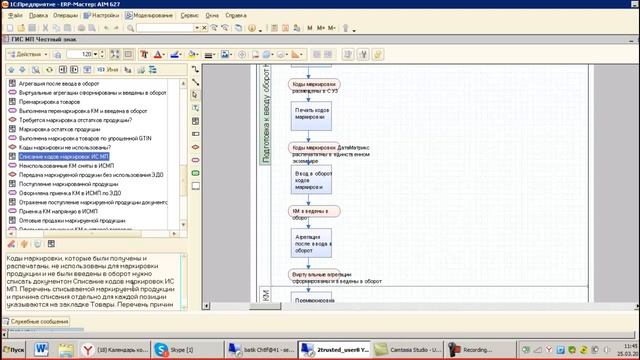Click the help question icon in main toolbar

pos(252,28)
